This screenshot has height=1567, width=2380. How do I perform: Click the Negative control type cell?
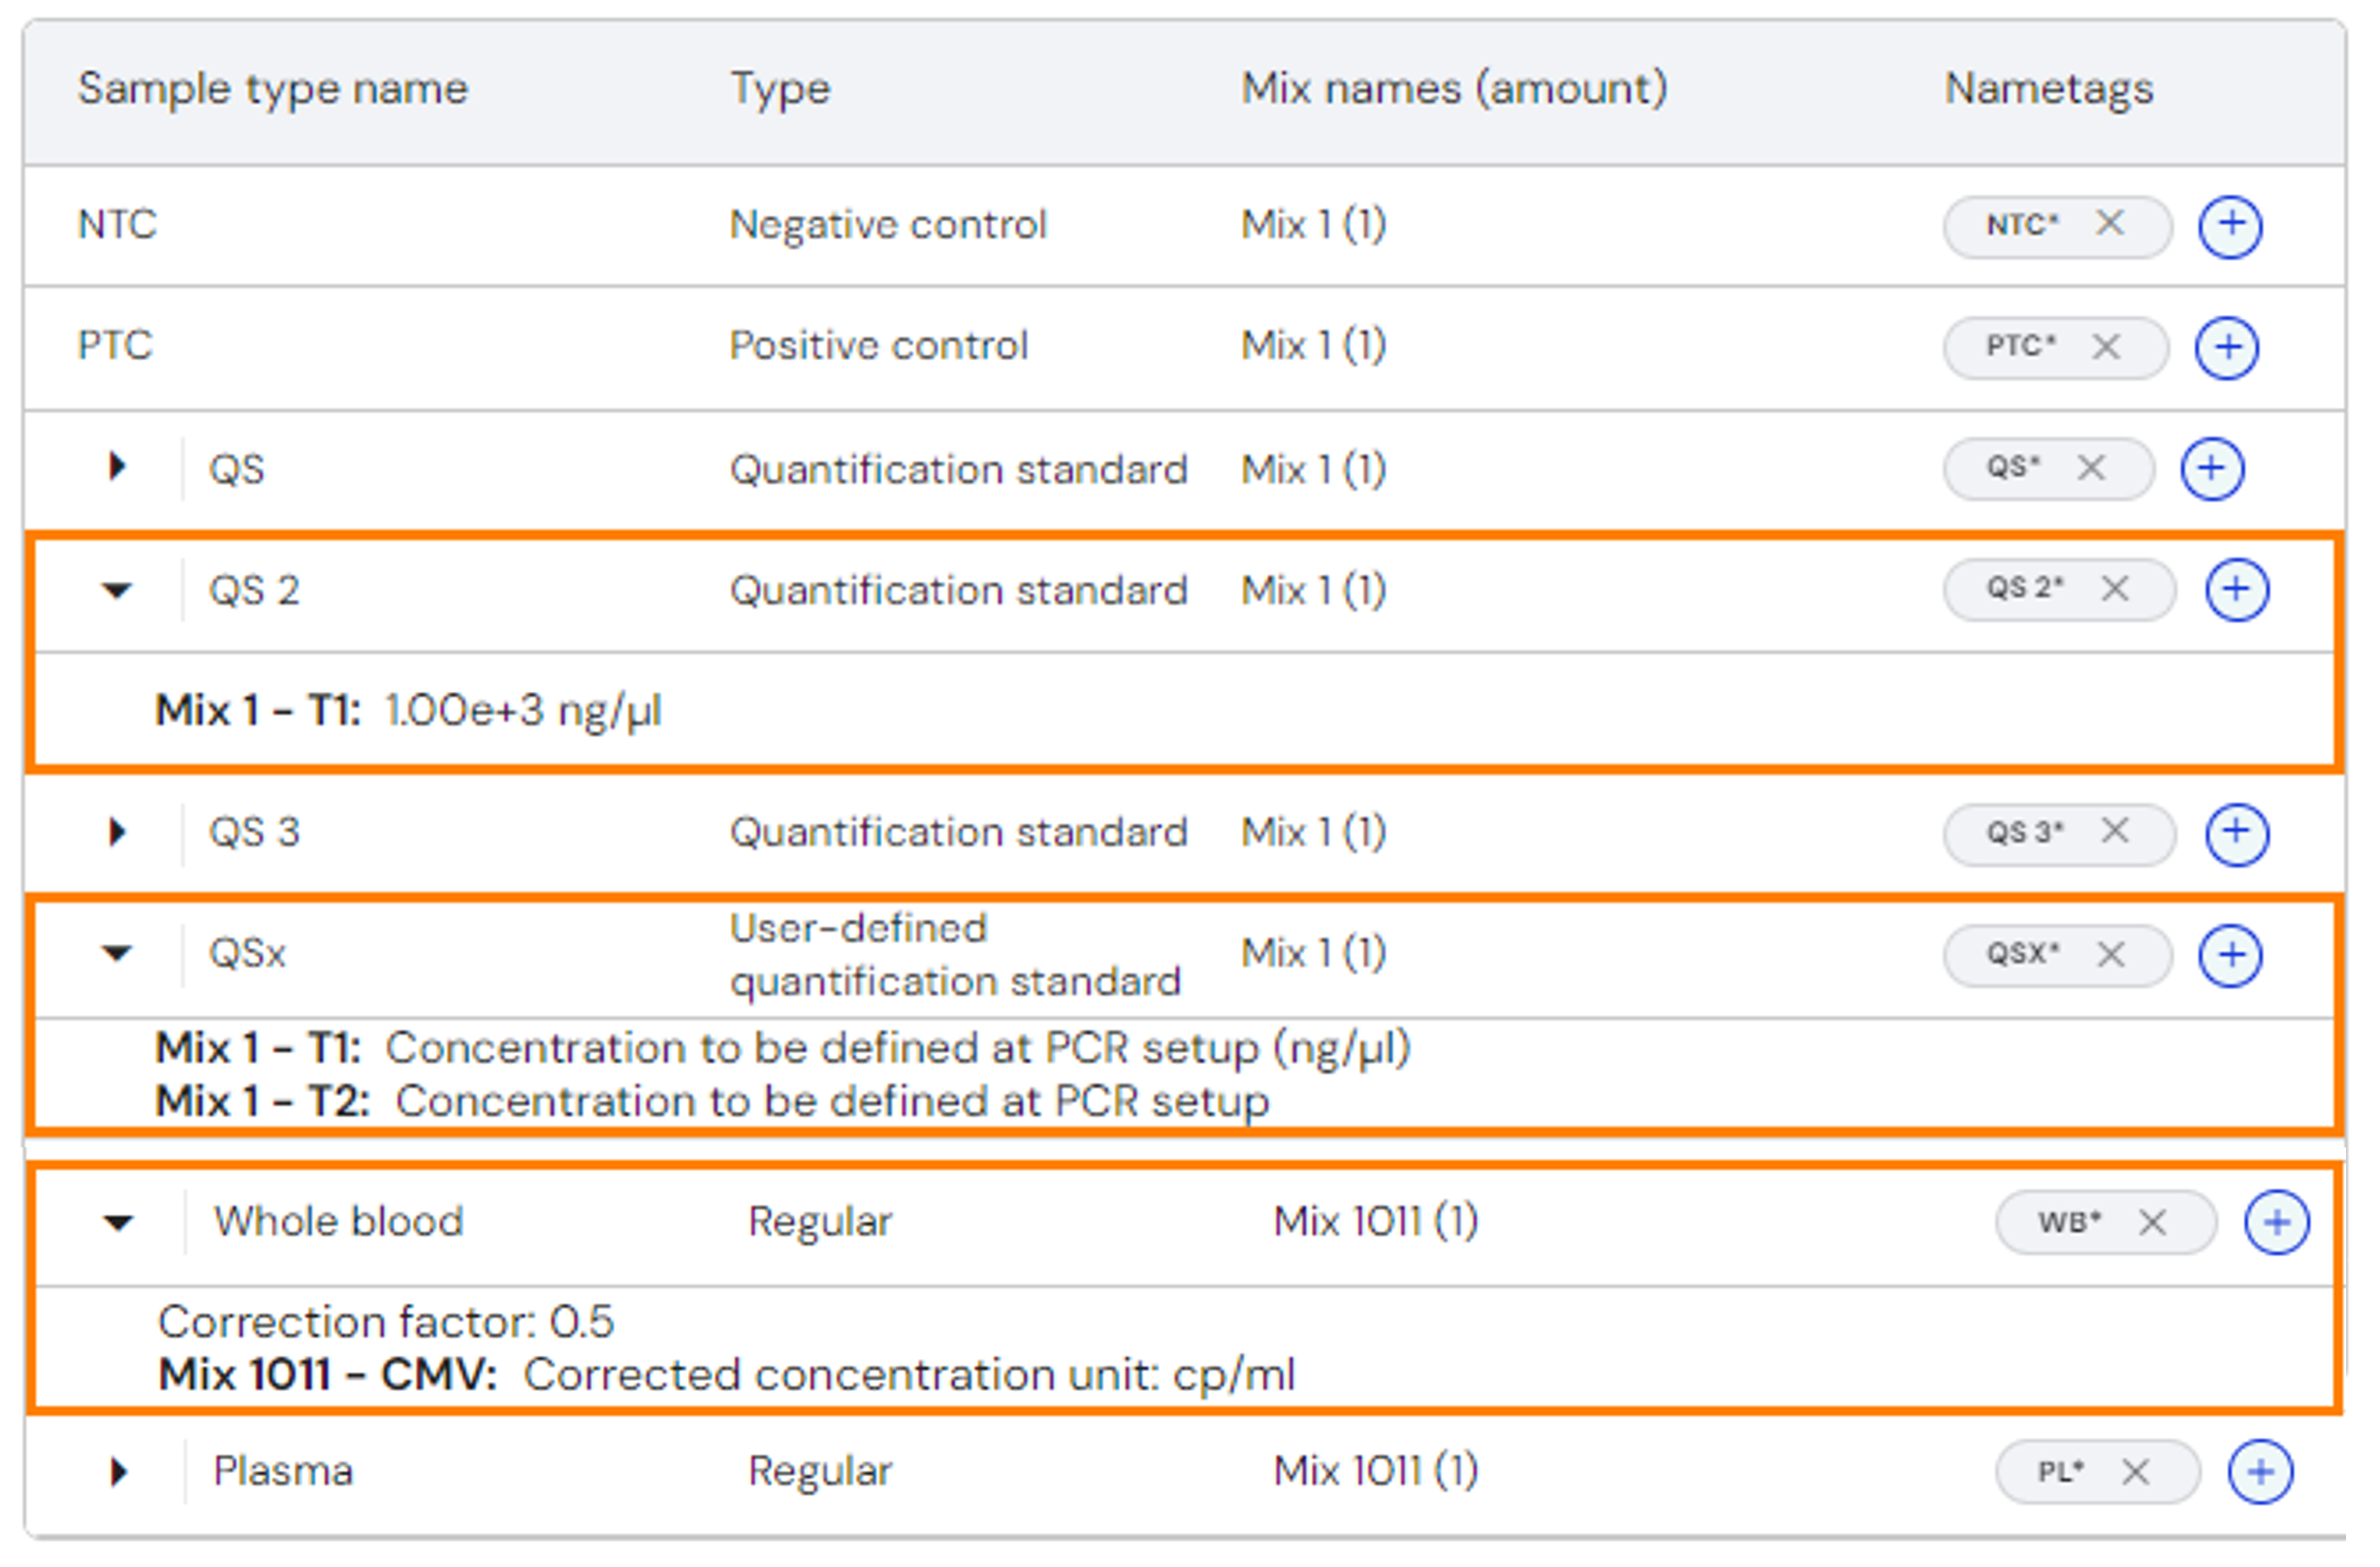(887, 225)
